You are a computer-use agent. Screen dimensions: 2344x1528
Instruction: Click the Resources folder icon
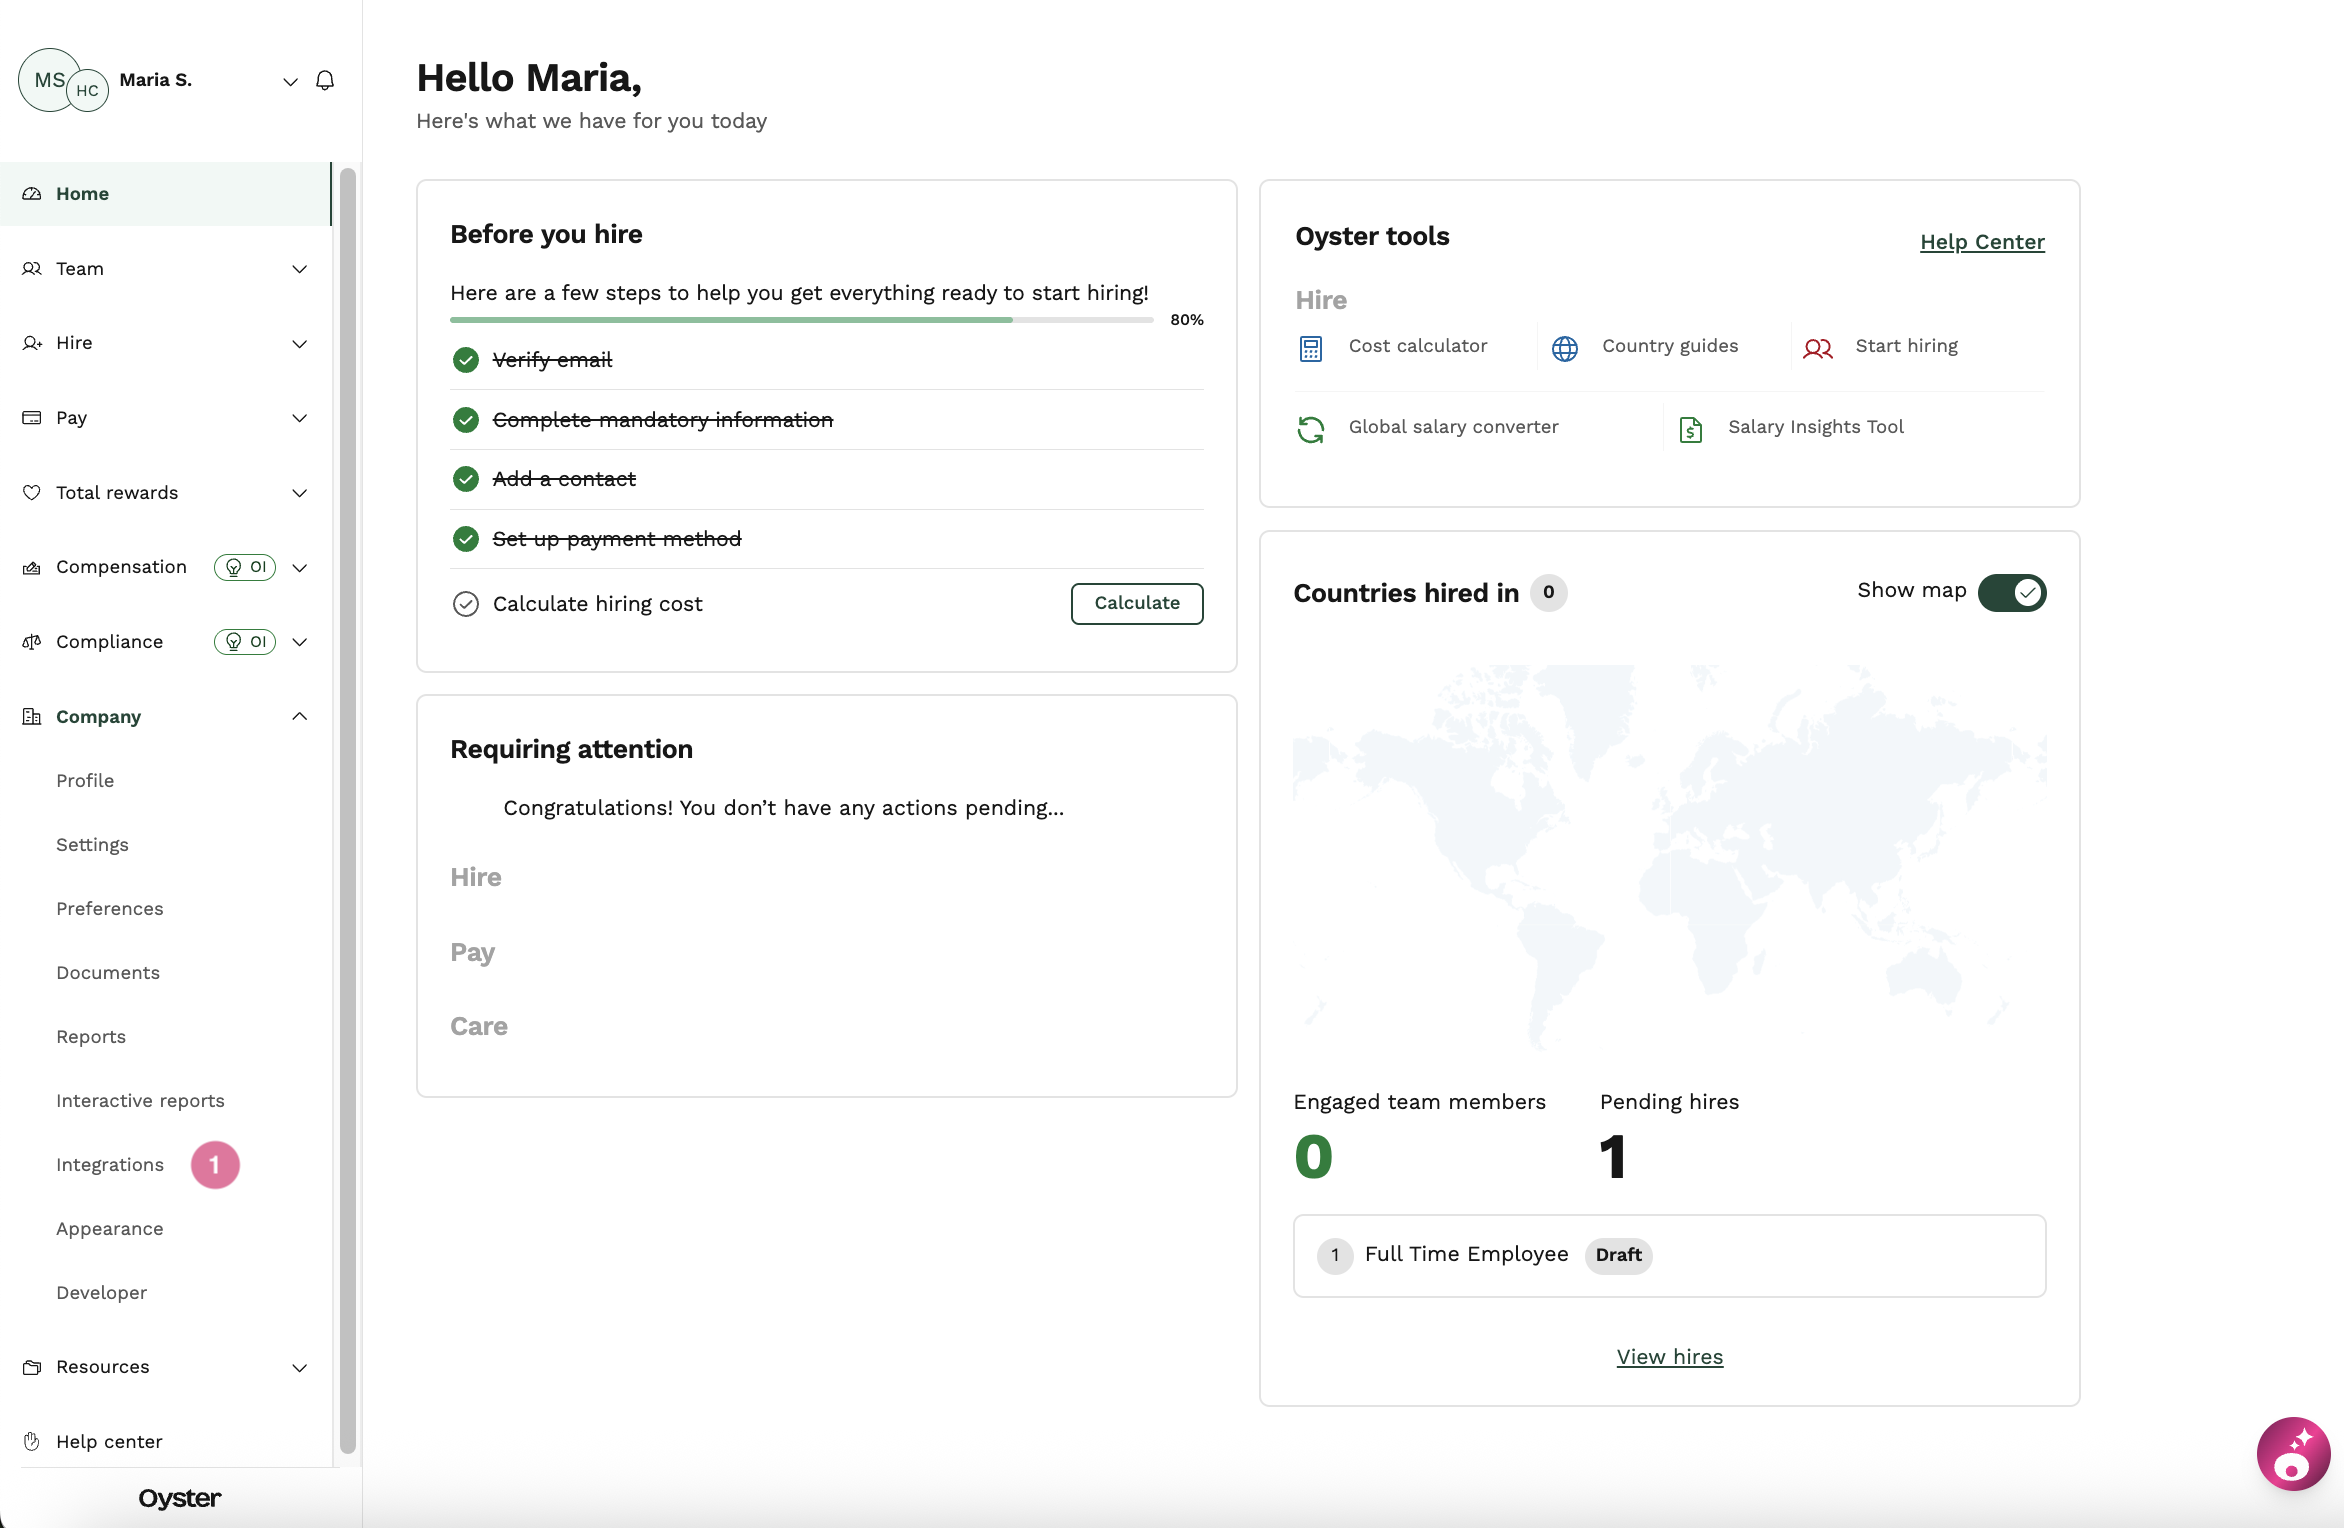pos(32,1367)
